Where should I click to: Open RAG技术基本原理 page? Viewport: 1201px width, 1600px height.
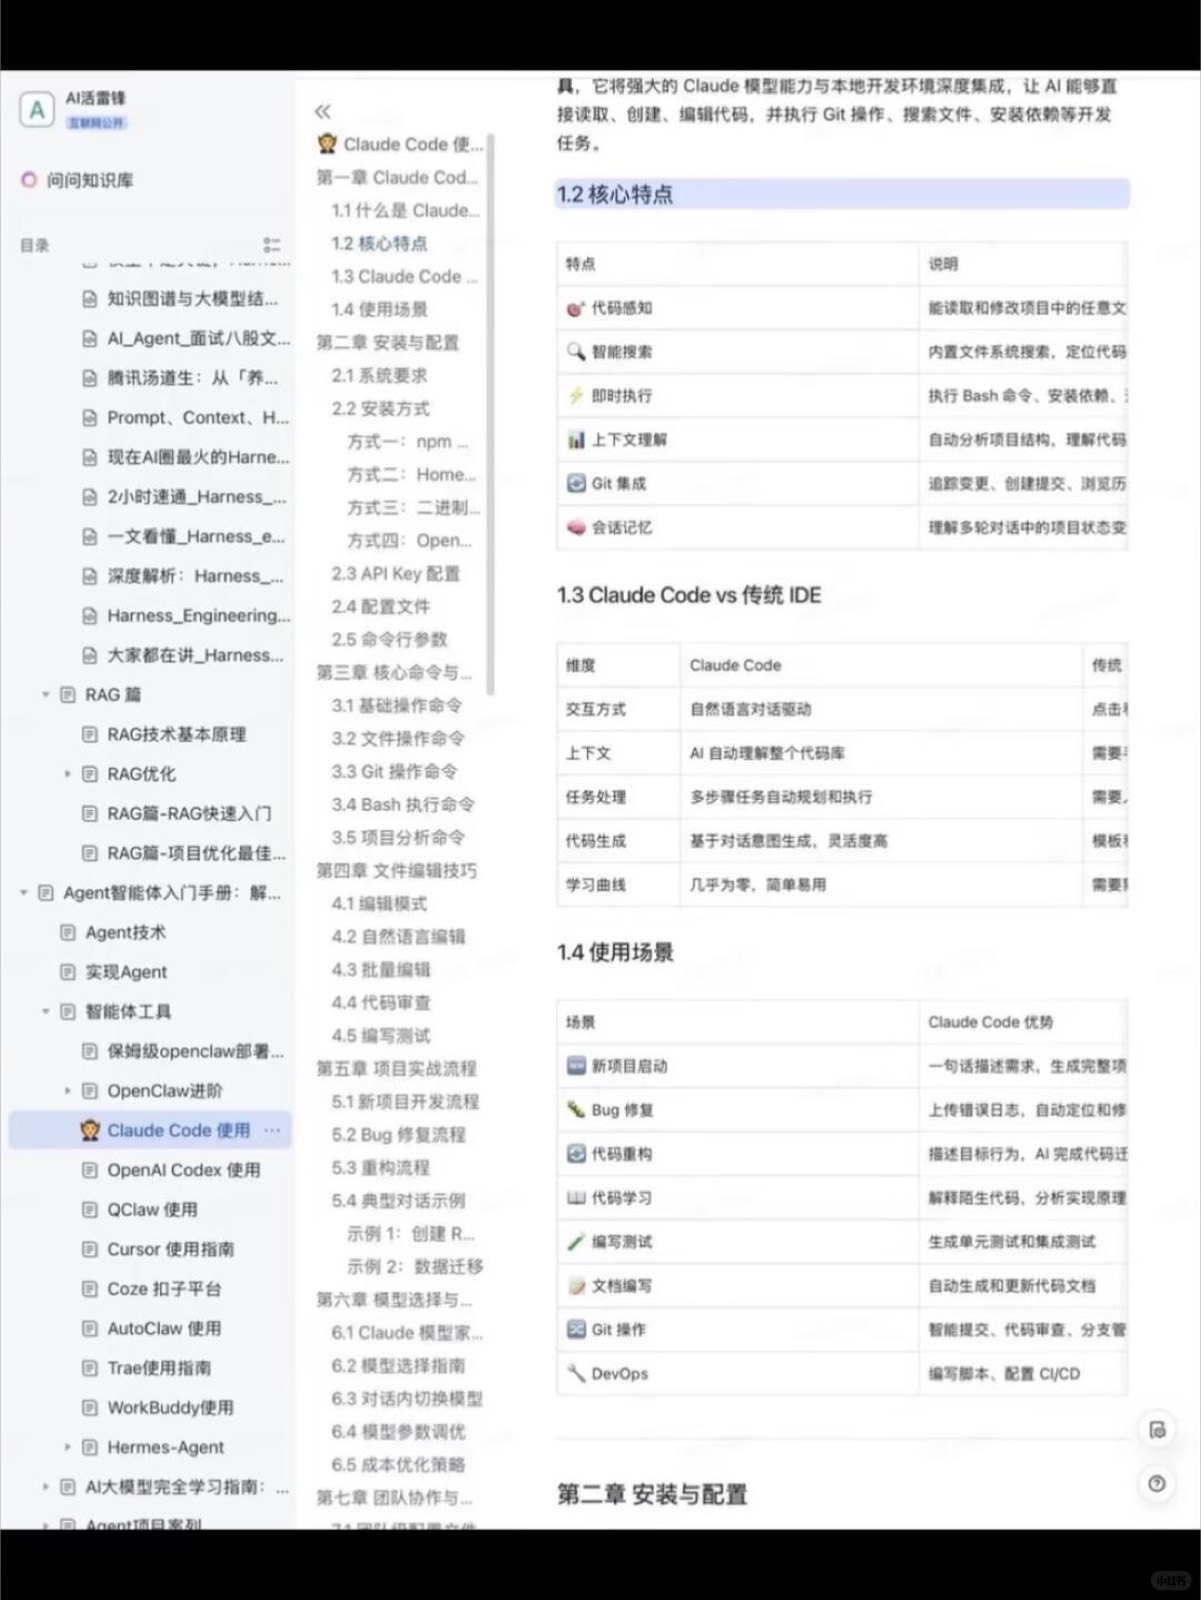(x=176, y=734)
